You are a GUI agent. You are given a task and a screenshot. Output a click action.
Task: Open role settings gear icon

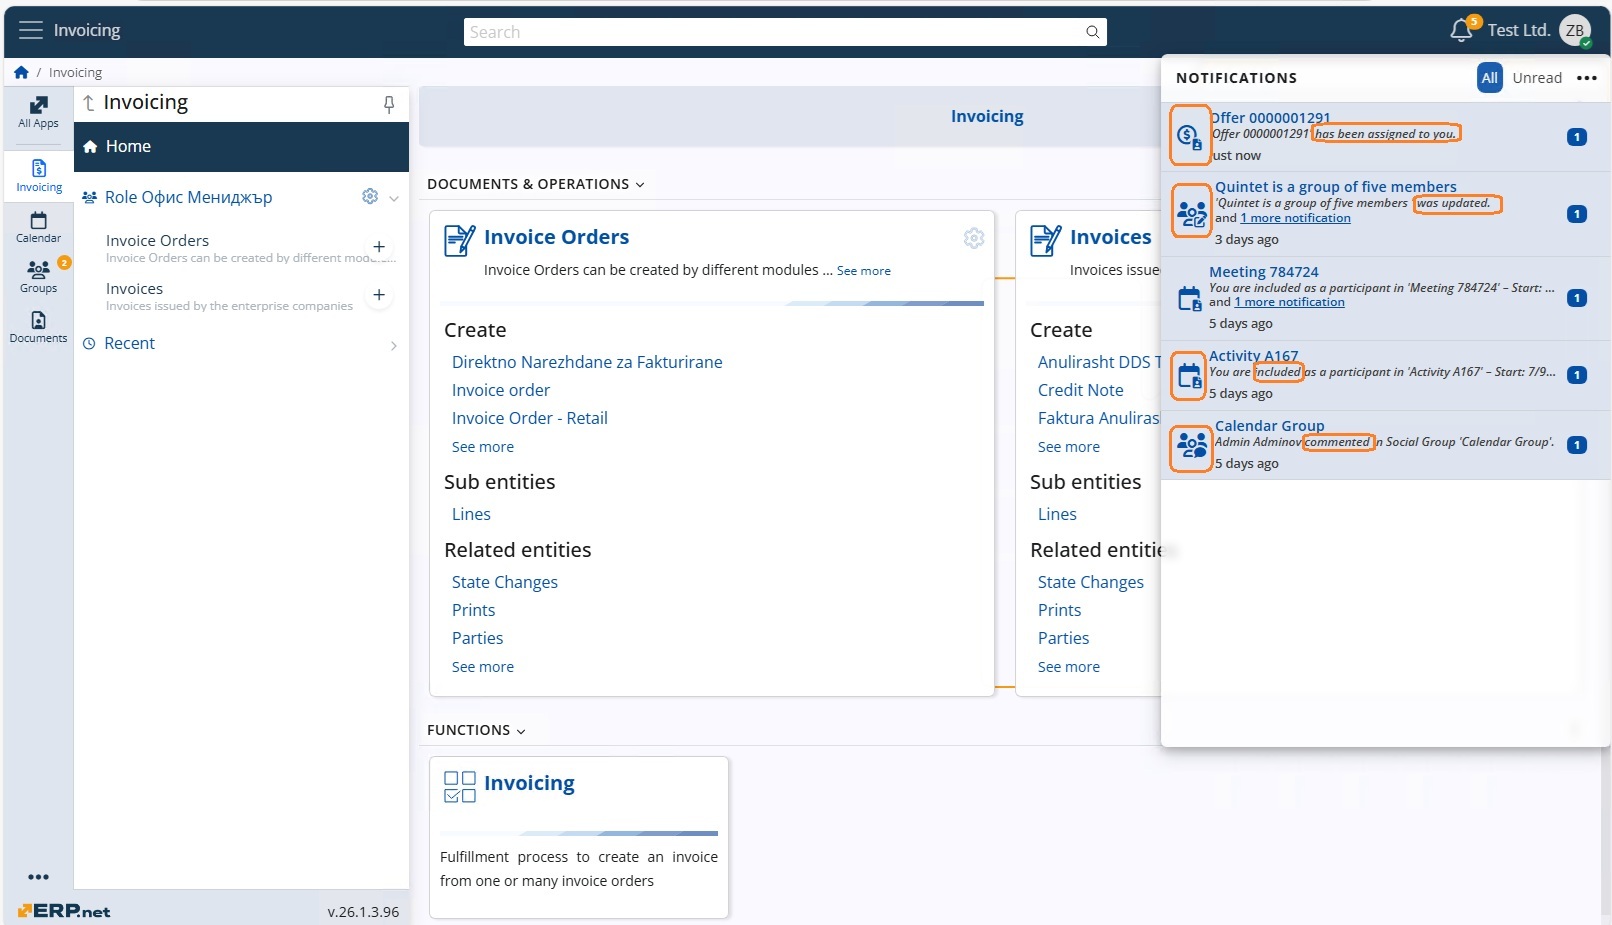coord(370,196)
